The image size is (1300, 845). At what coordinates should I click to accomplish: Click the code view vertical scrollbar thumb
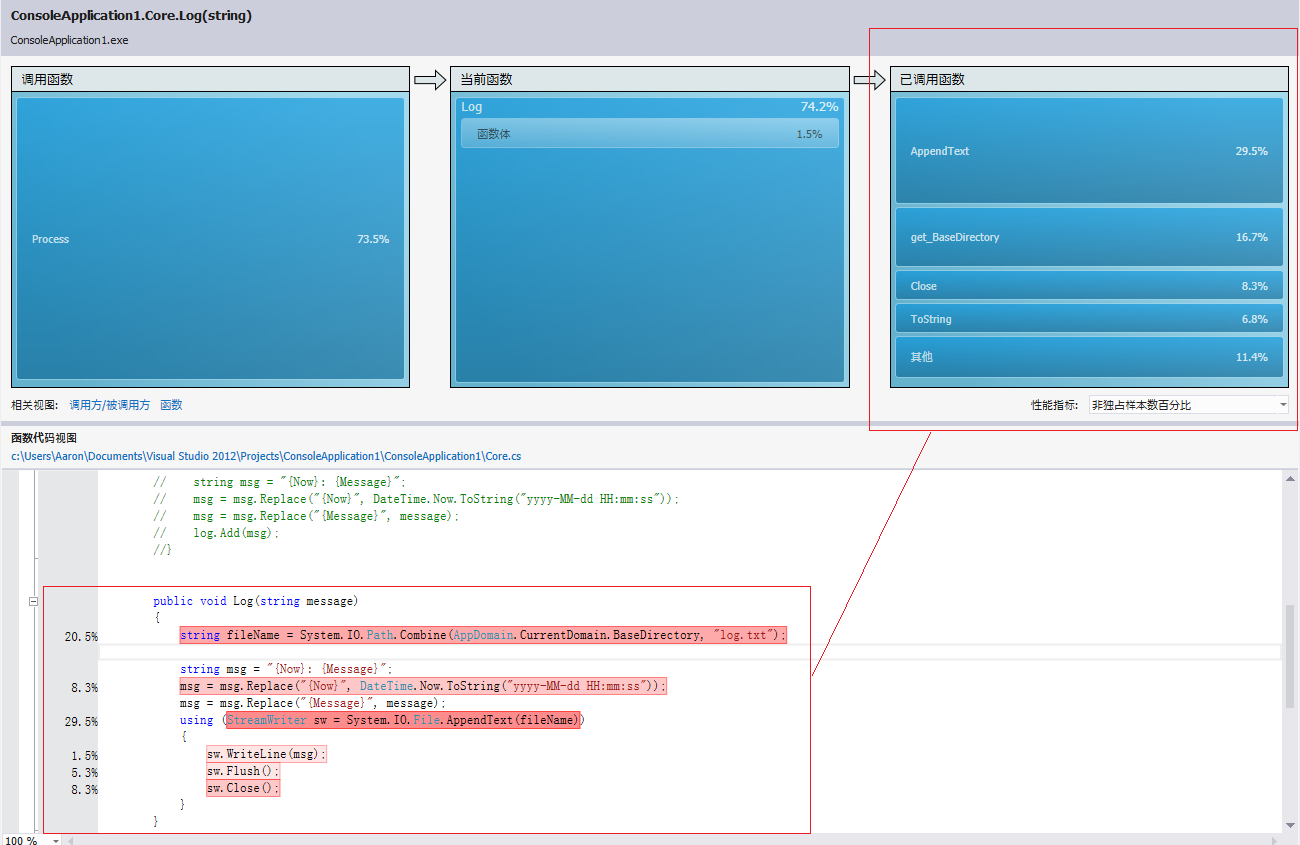(1291, 655)
